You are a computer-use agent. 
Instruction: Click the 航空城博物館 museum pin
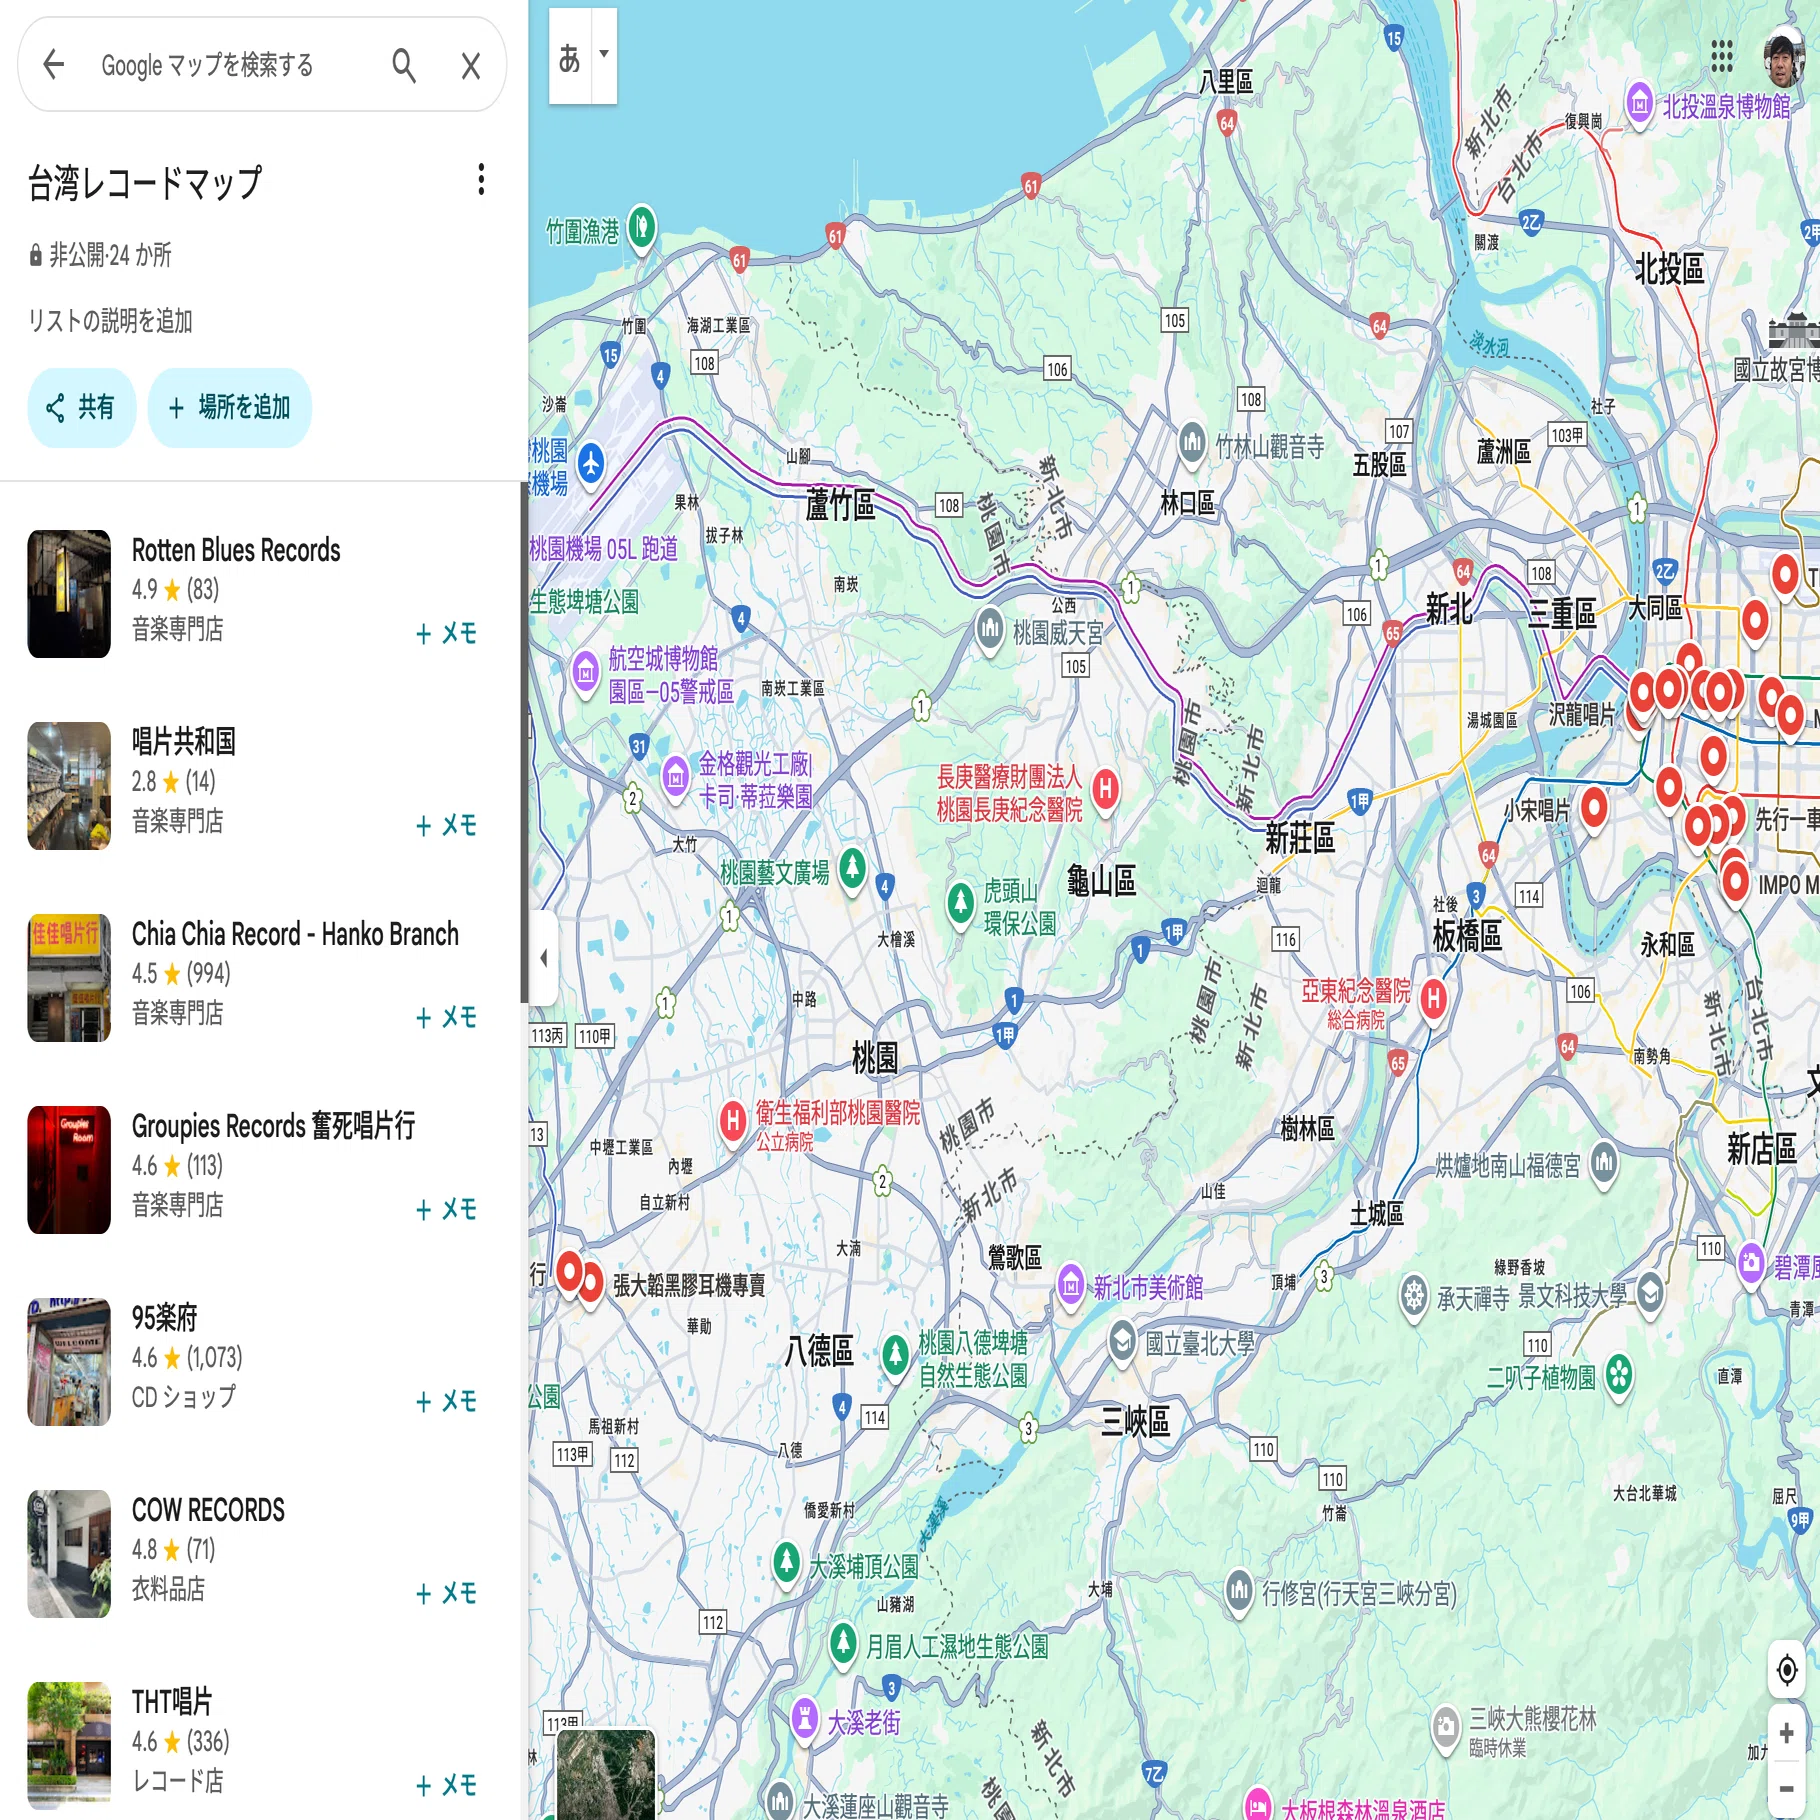point(586,671)
